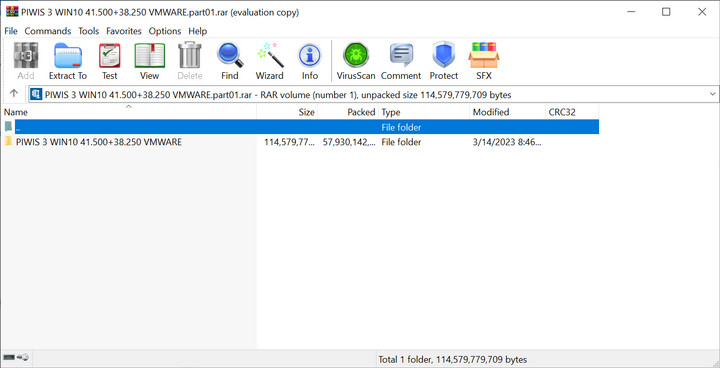Click "File folder" type in PIWIS row
Viewport: 720px width, 368px height.
(401, 142)
